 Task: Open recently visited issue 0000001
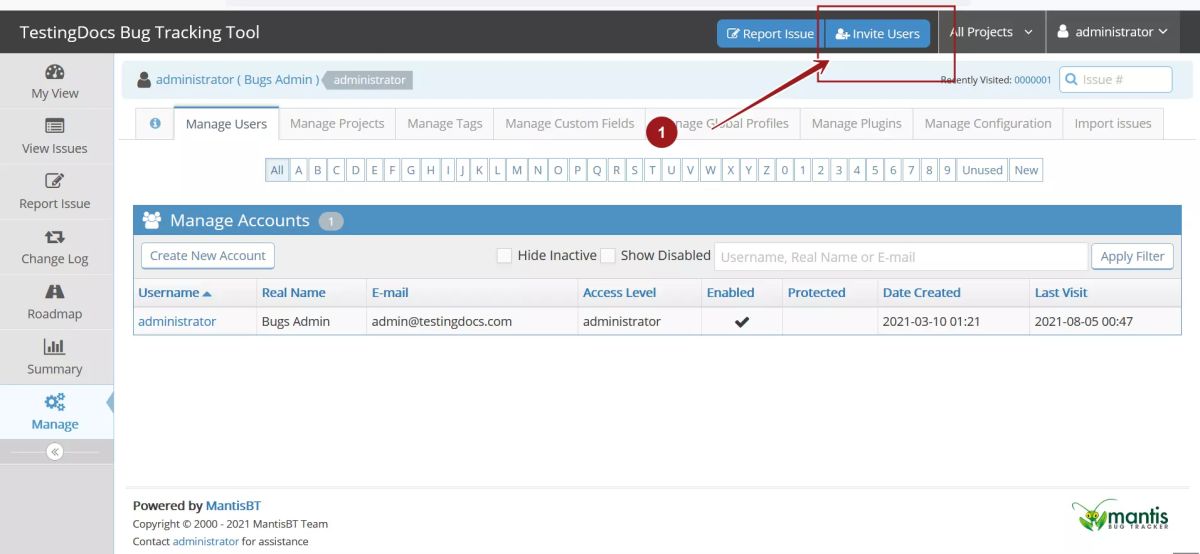pyautogui.click(x=1033, y=80)
